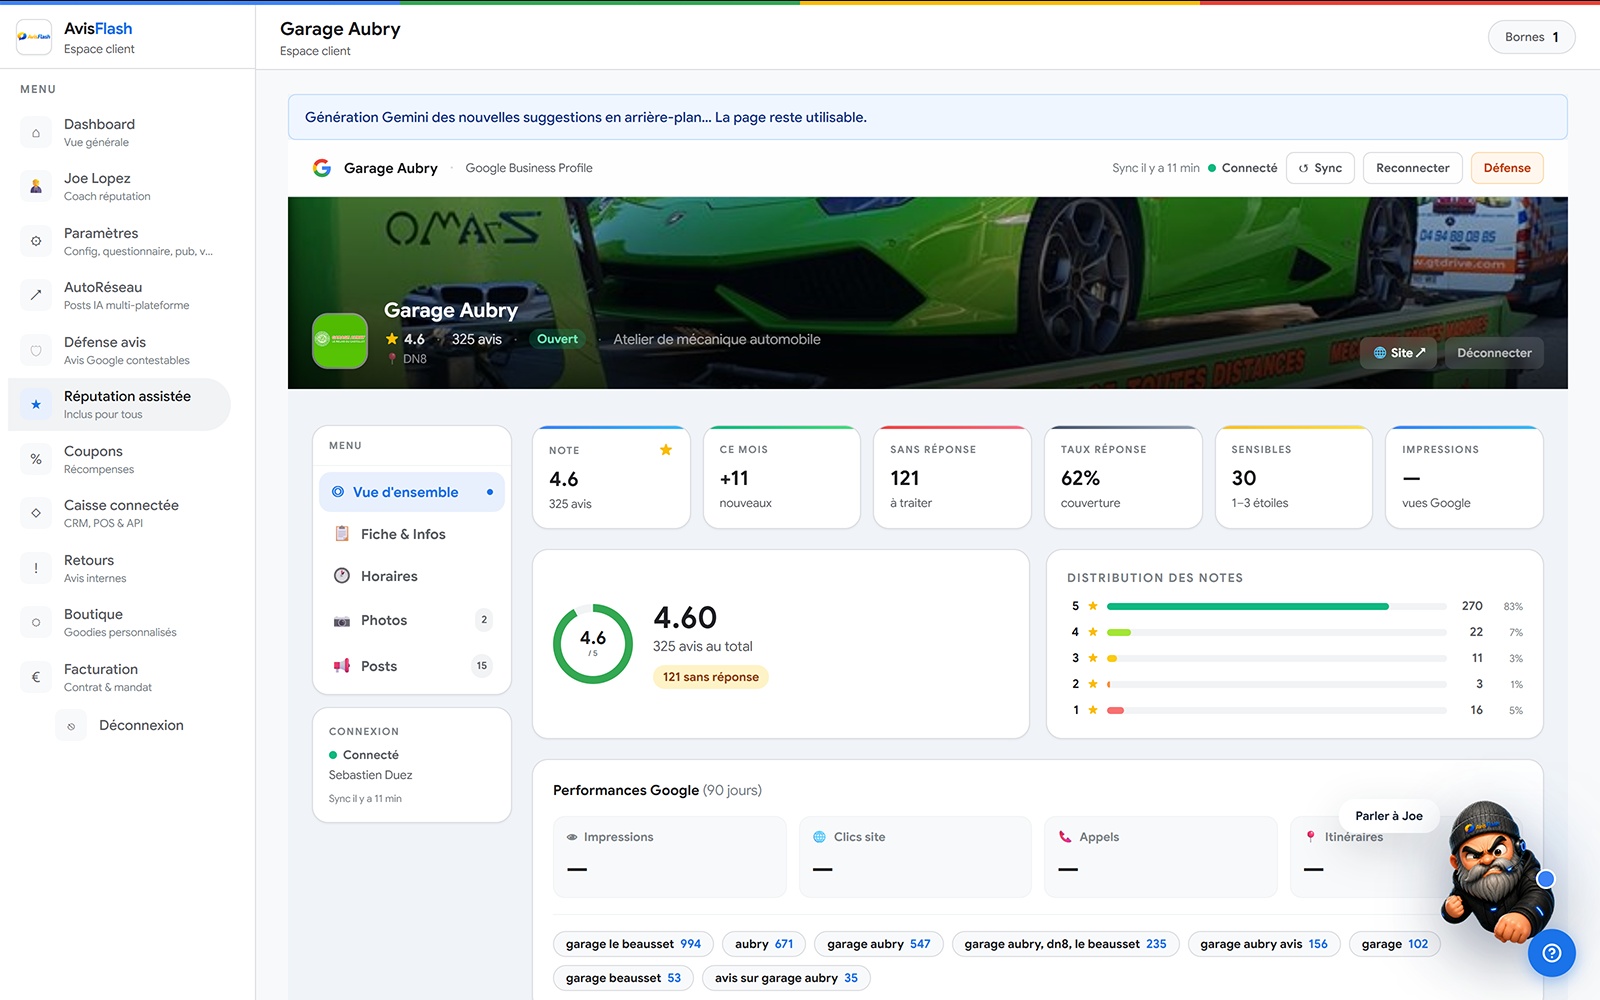Viewport: 1600px width, 1000px height.
Task: Click the 4.6 rating circle gauge
Action: [593, 643]
